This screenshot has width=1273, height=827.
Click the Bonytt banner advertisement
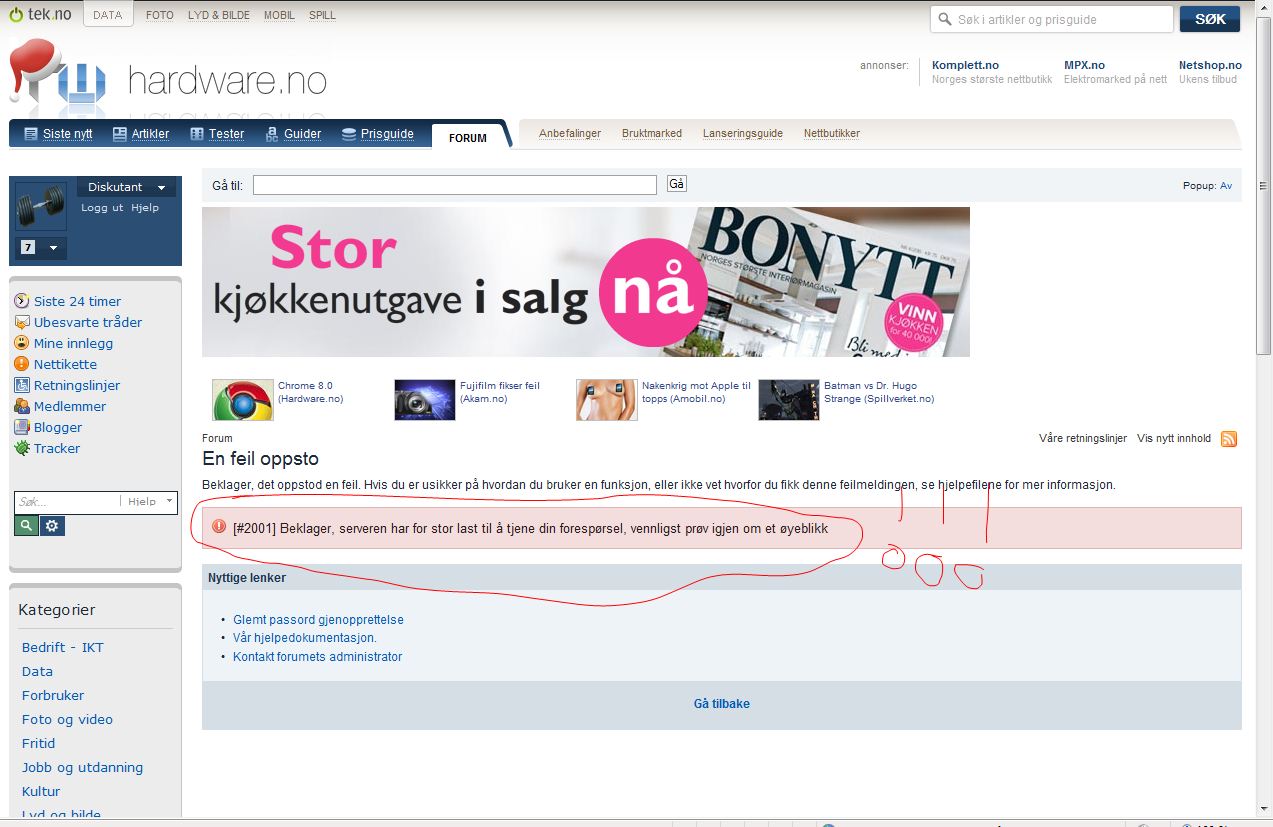click(x=586, y=282)
